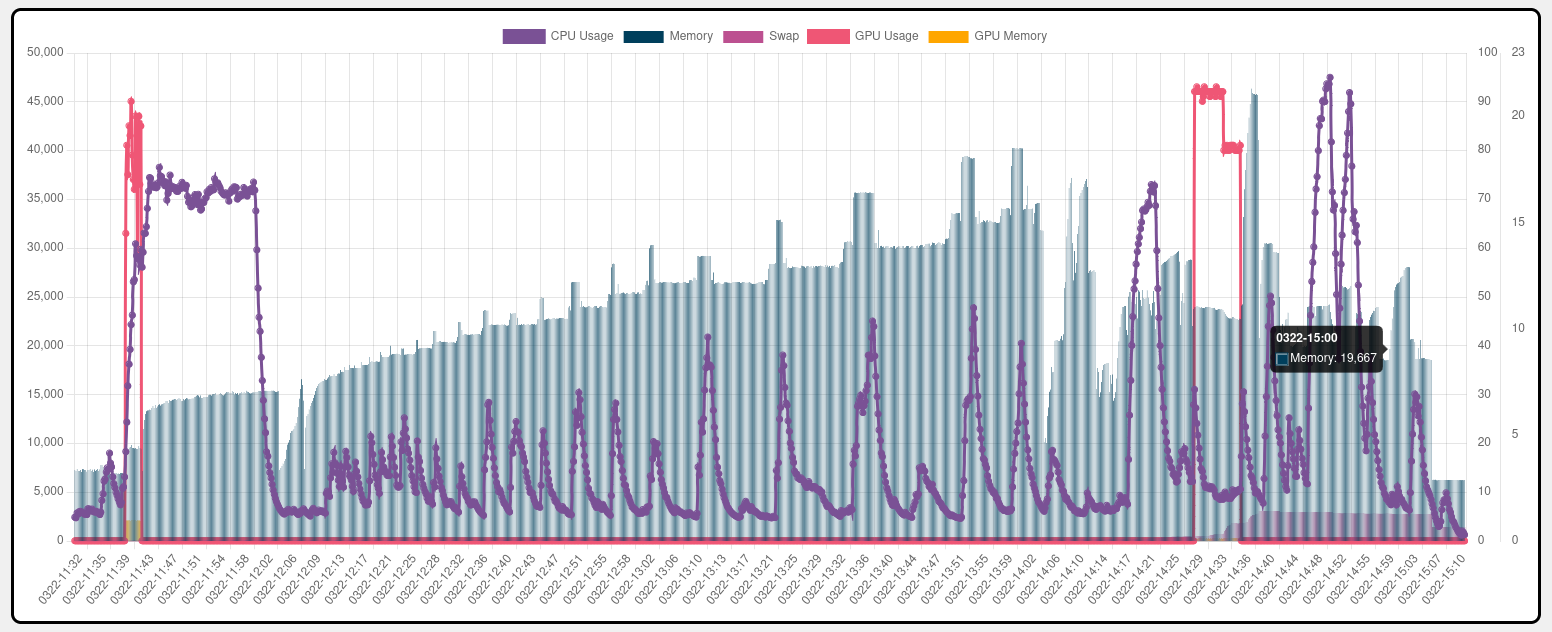This screenshot has height=632, width=1552.
Task: Click the Swap legend color box
Action: (743, 36)
